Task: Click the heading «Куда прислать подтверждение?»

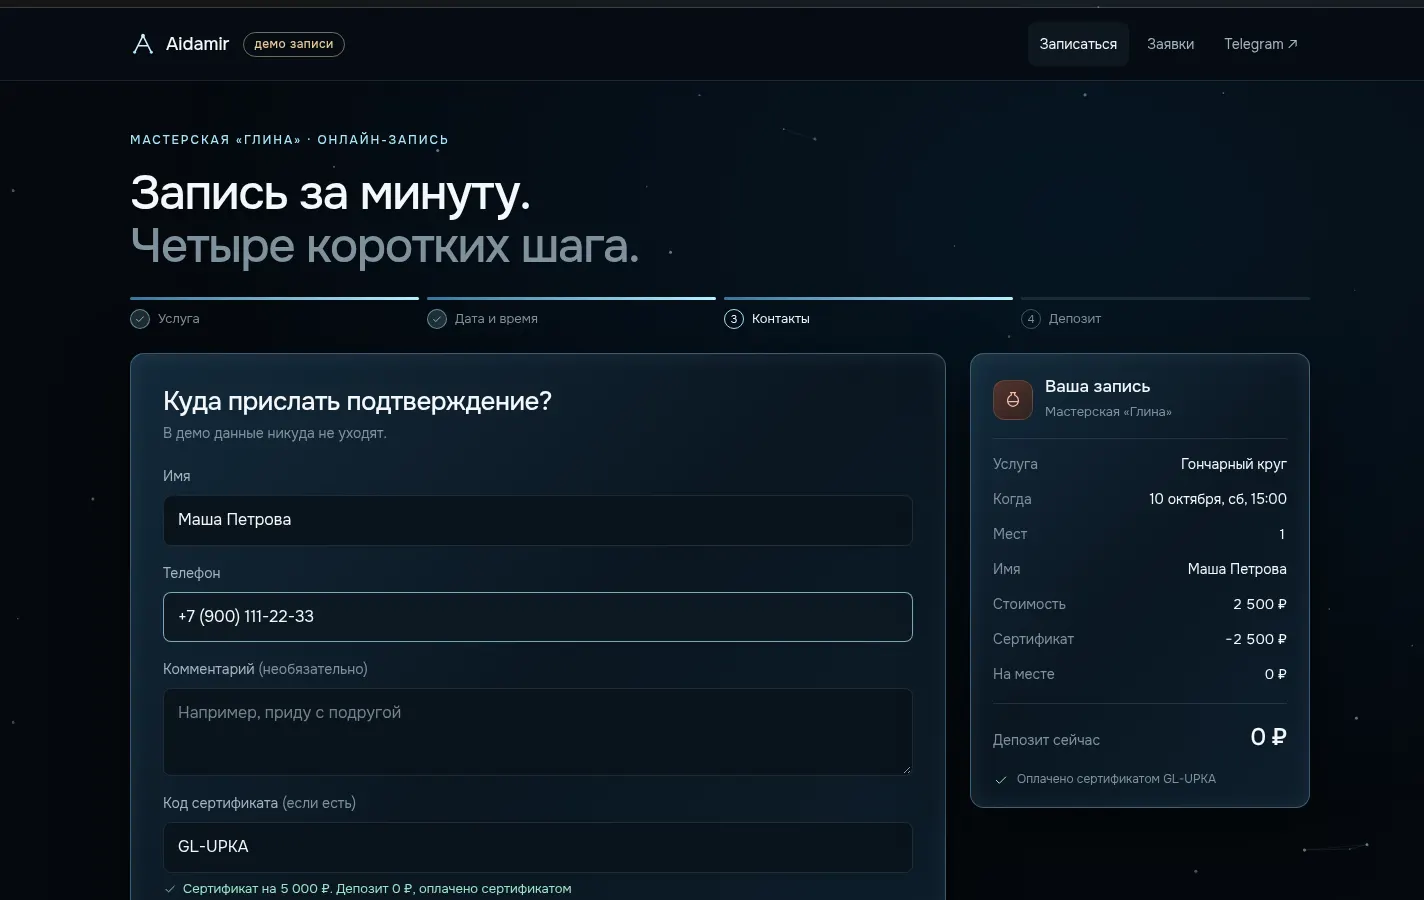Action: 357,401
